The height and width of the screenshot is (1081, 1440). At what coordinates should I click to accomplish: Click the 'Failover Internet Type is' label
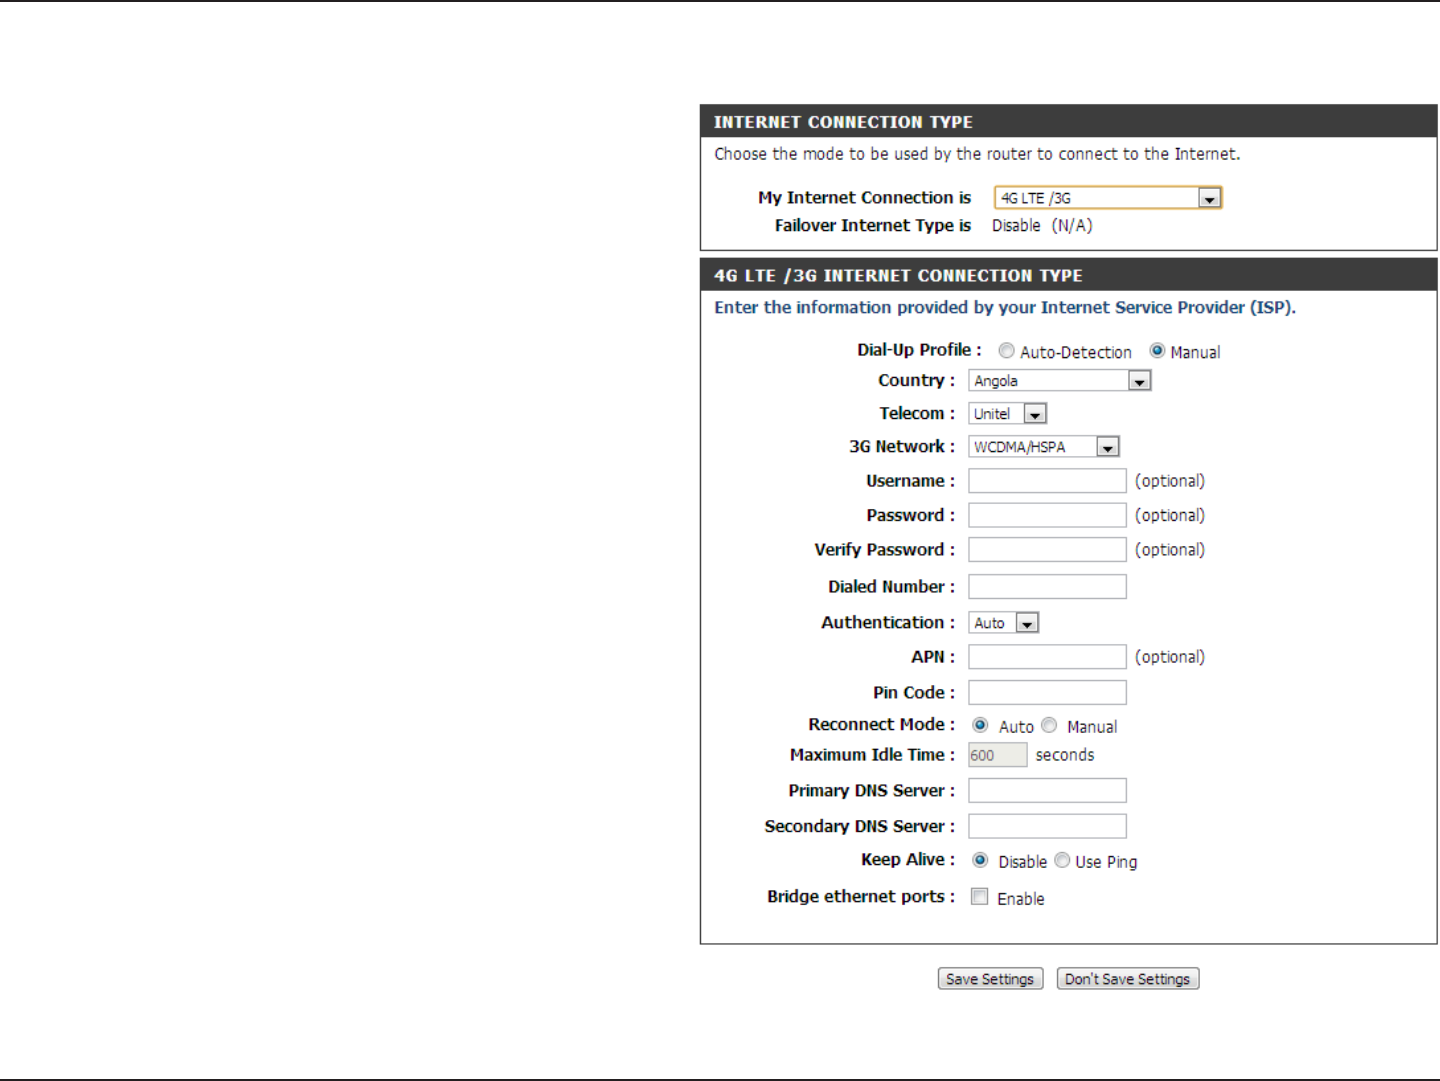pos(873,226)
